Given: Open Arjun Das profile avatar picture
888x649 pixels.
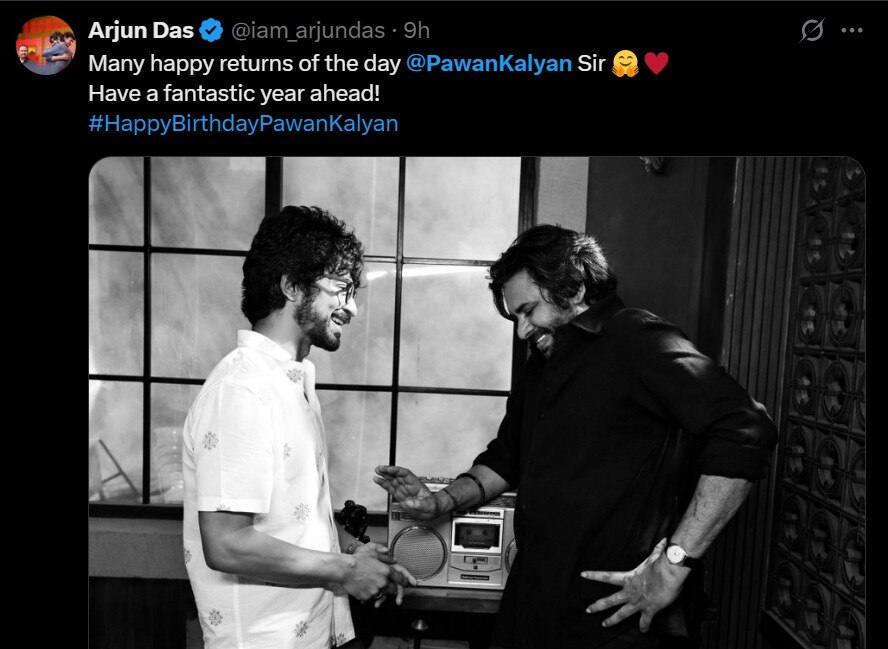Looking at the screenshot, I should tap(45, 45).
